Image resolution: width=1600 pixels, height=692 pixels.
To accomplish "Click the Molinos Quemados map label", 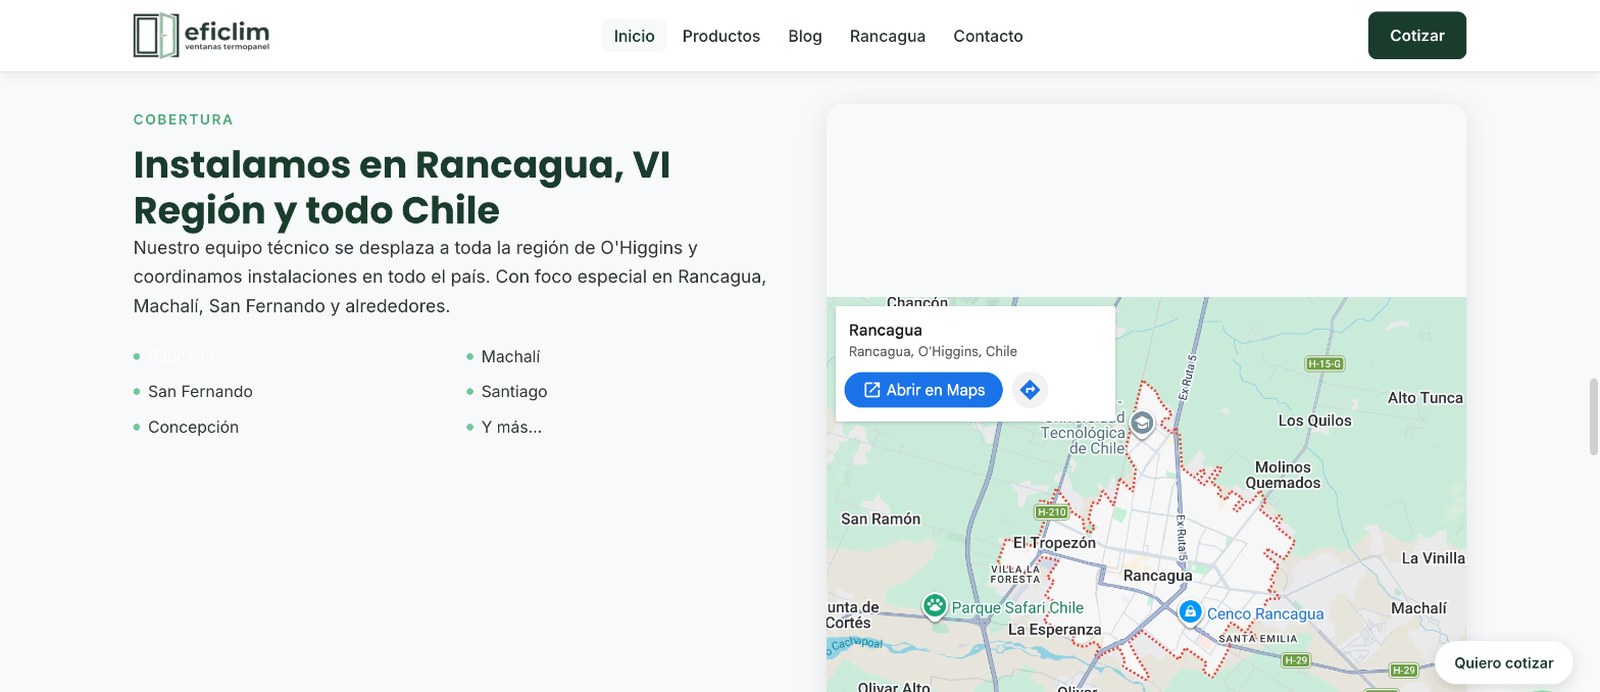I will pos(1283,475).
